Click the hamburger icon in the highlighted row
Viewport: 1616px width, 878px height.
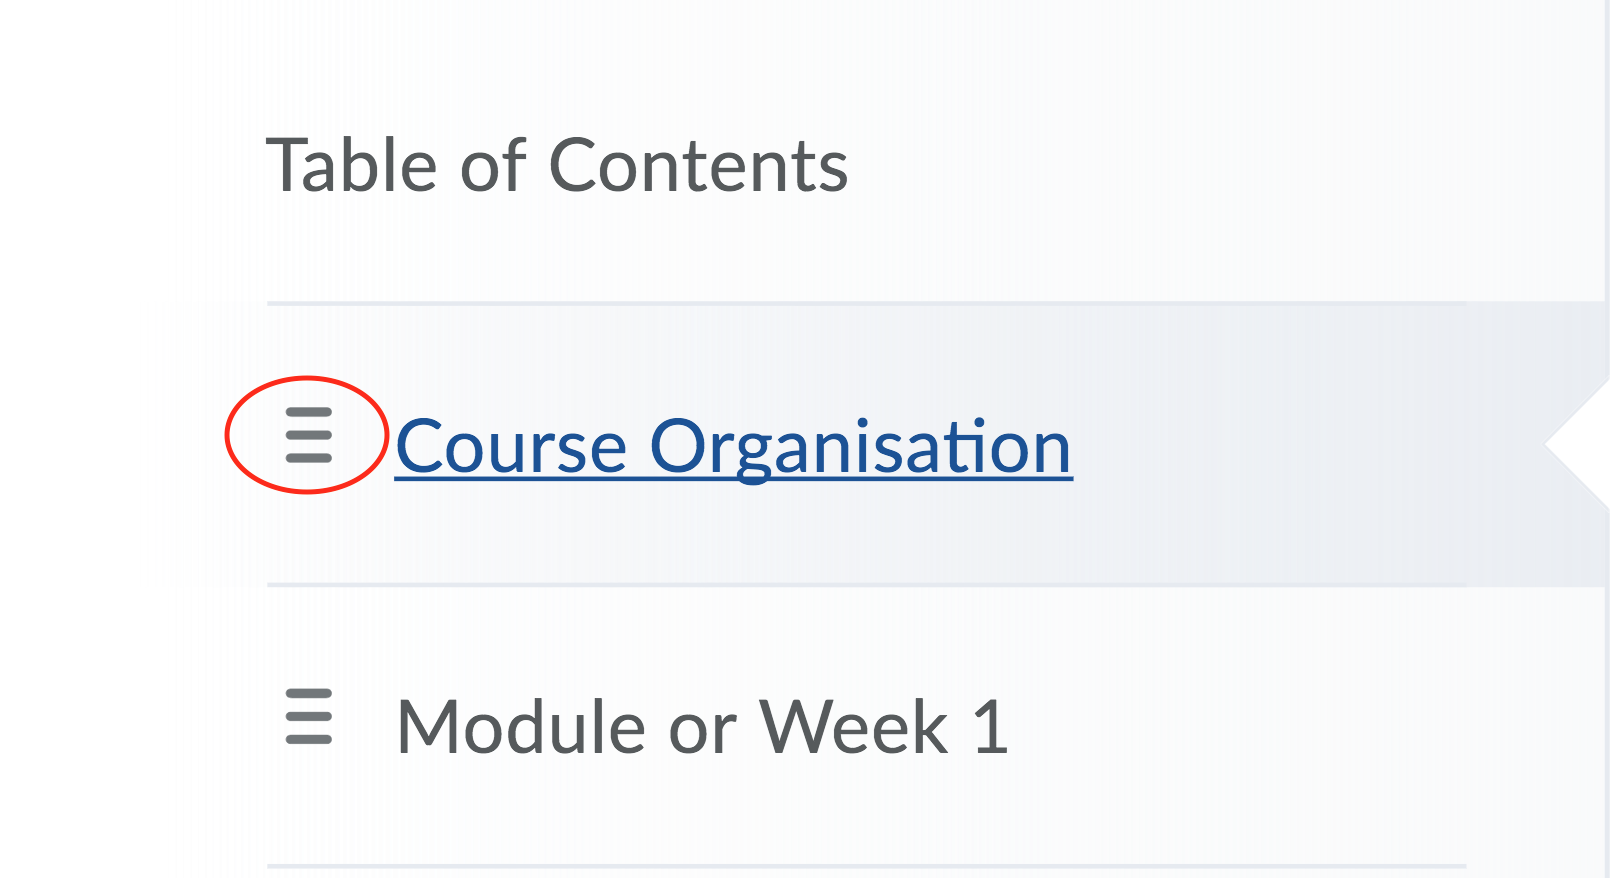pyautogui.click(x=308, y=435)
